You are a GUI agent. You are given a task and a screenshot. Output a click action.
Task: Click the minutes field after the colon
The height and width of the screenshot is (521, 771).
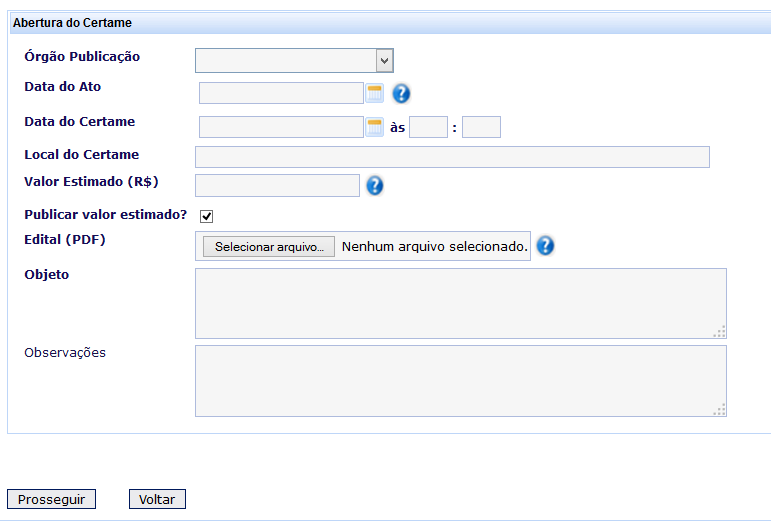pyautogui.click(x=481, y=127)
